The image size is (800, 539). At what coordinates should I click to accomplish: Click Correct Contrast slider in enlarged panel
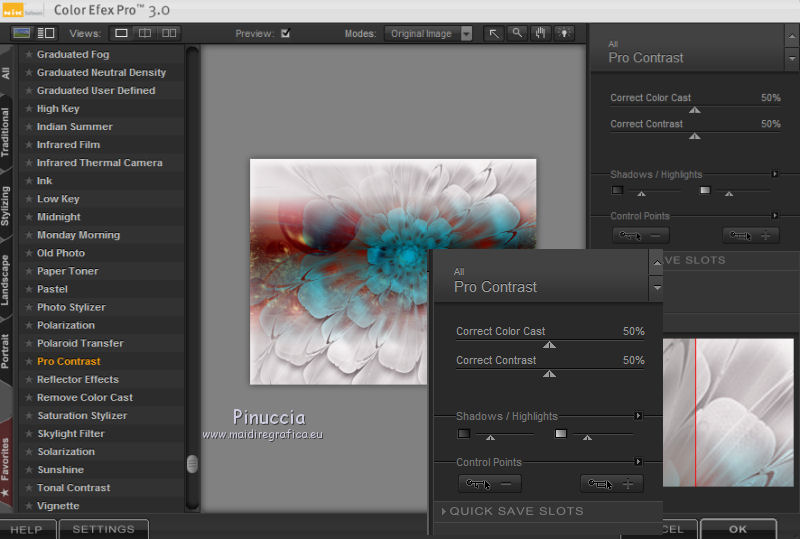tap(550, 374)
